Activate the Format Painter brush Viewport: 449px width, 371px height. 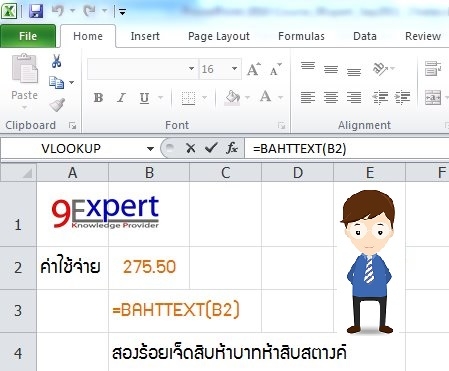click(x=57, y=105)
